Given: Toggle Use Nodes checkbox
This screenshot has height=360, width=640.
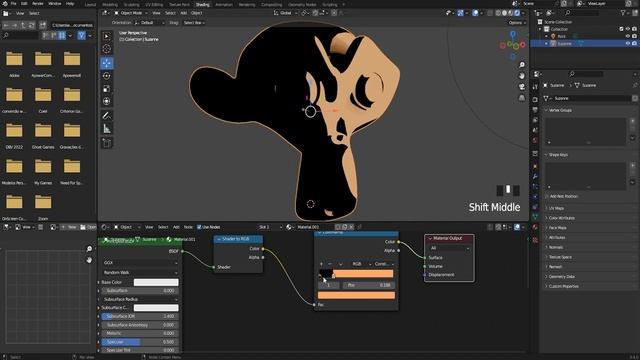Looking at the screenshot, I should click(199, 227).
